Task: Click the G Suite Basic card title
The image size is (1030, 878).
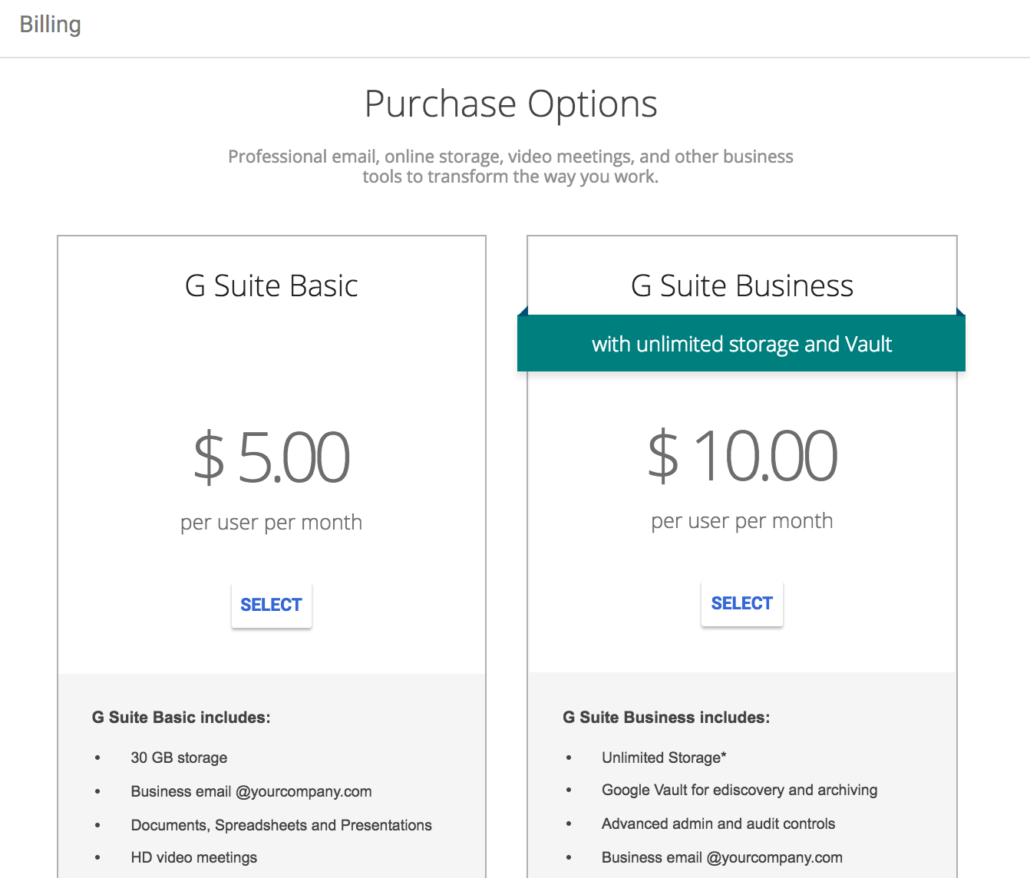Action: click(271, 286)
